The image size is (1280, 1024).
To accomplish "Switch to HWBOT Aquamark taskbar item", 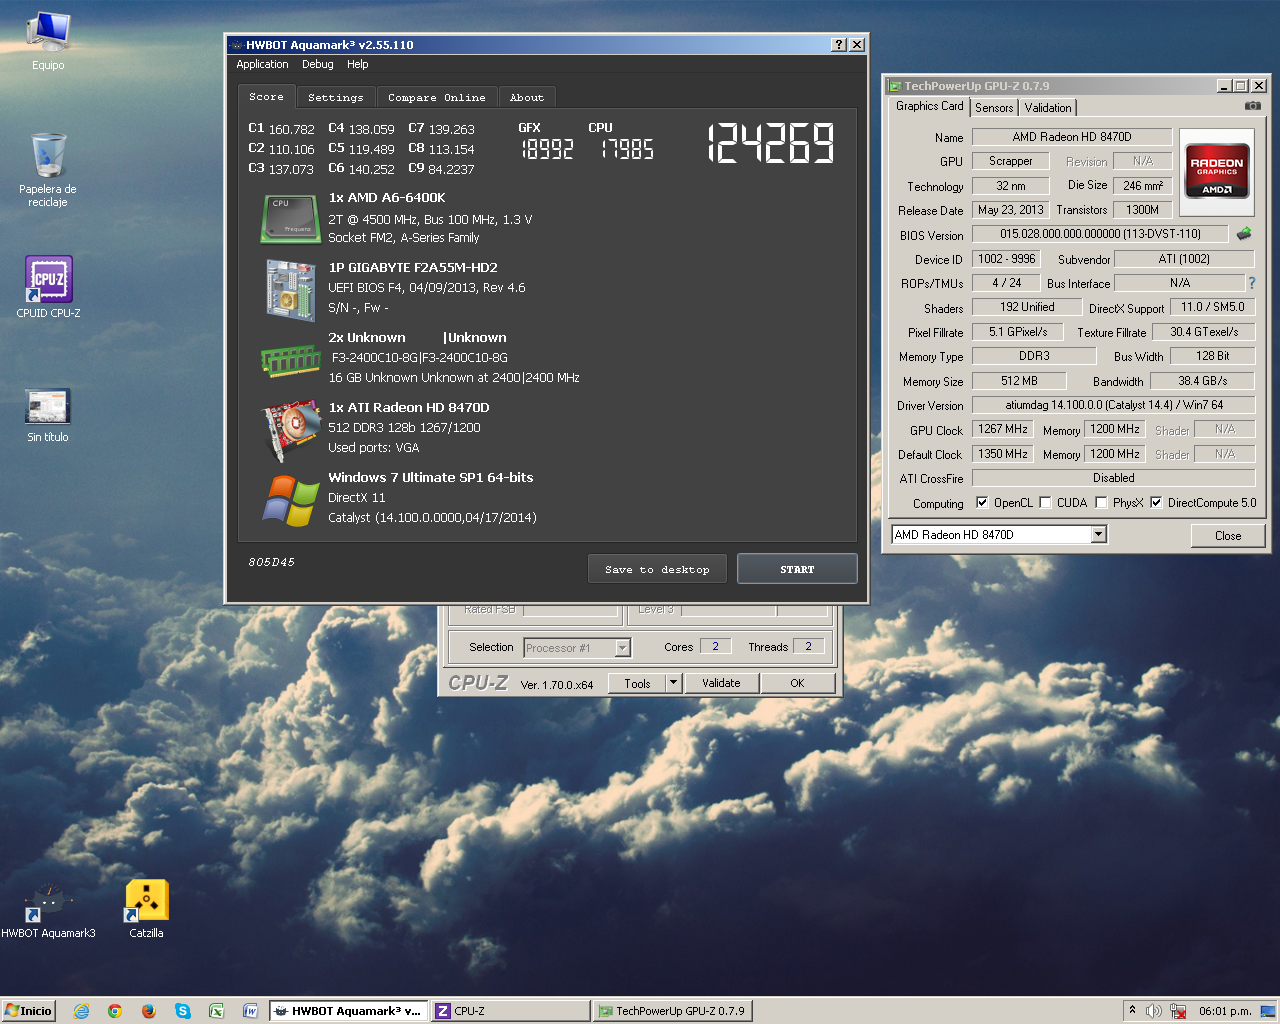I will tap(348, 1011).
